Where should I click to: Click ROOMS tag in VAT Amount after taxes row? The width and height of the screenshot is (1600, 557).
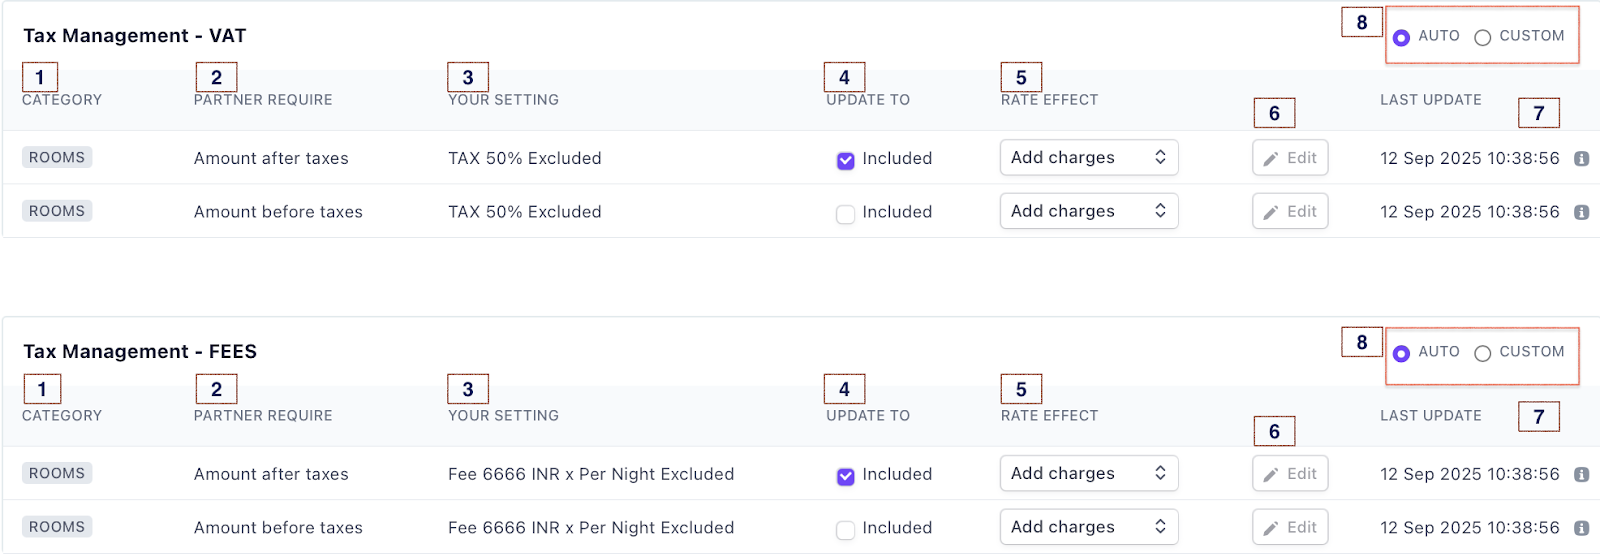point(57,158)
